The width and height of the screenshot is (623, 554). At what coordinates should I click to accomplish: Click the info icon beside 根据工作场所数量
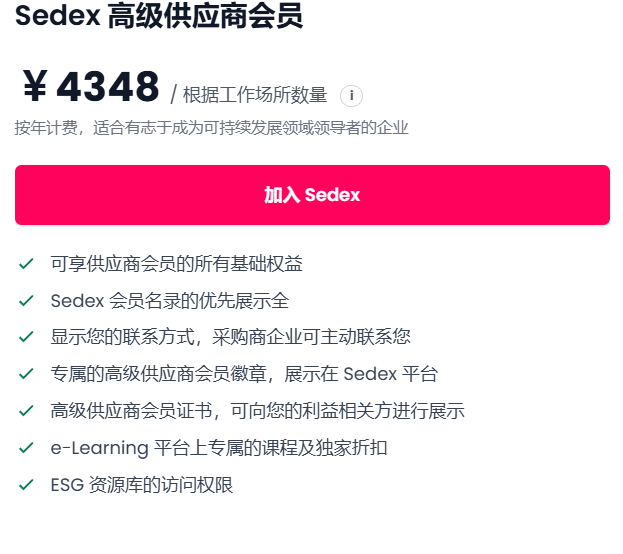(x=351, y=96)
